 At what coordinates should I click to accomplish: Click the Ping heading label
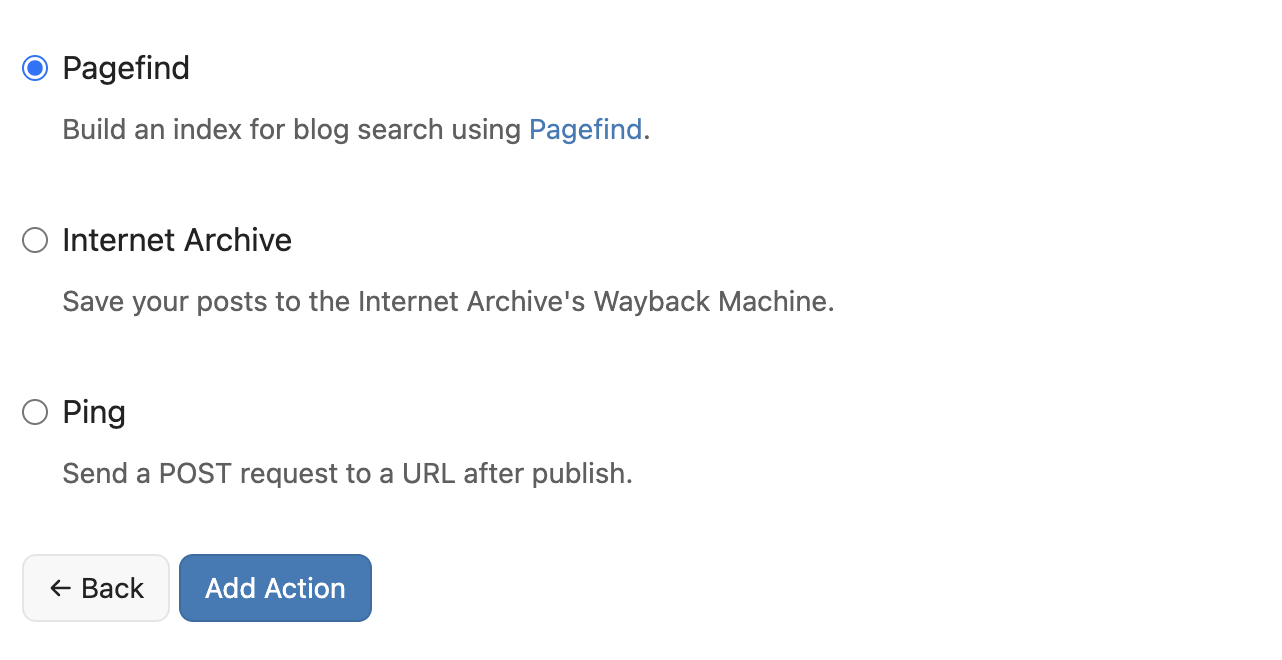[94, 412]
